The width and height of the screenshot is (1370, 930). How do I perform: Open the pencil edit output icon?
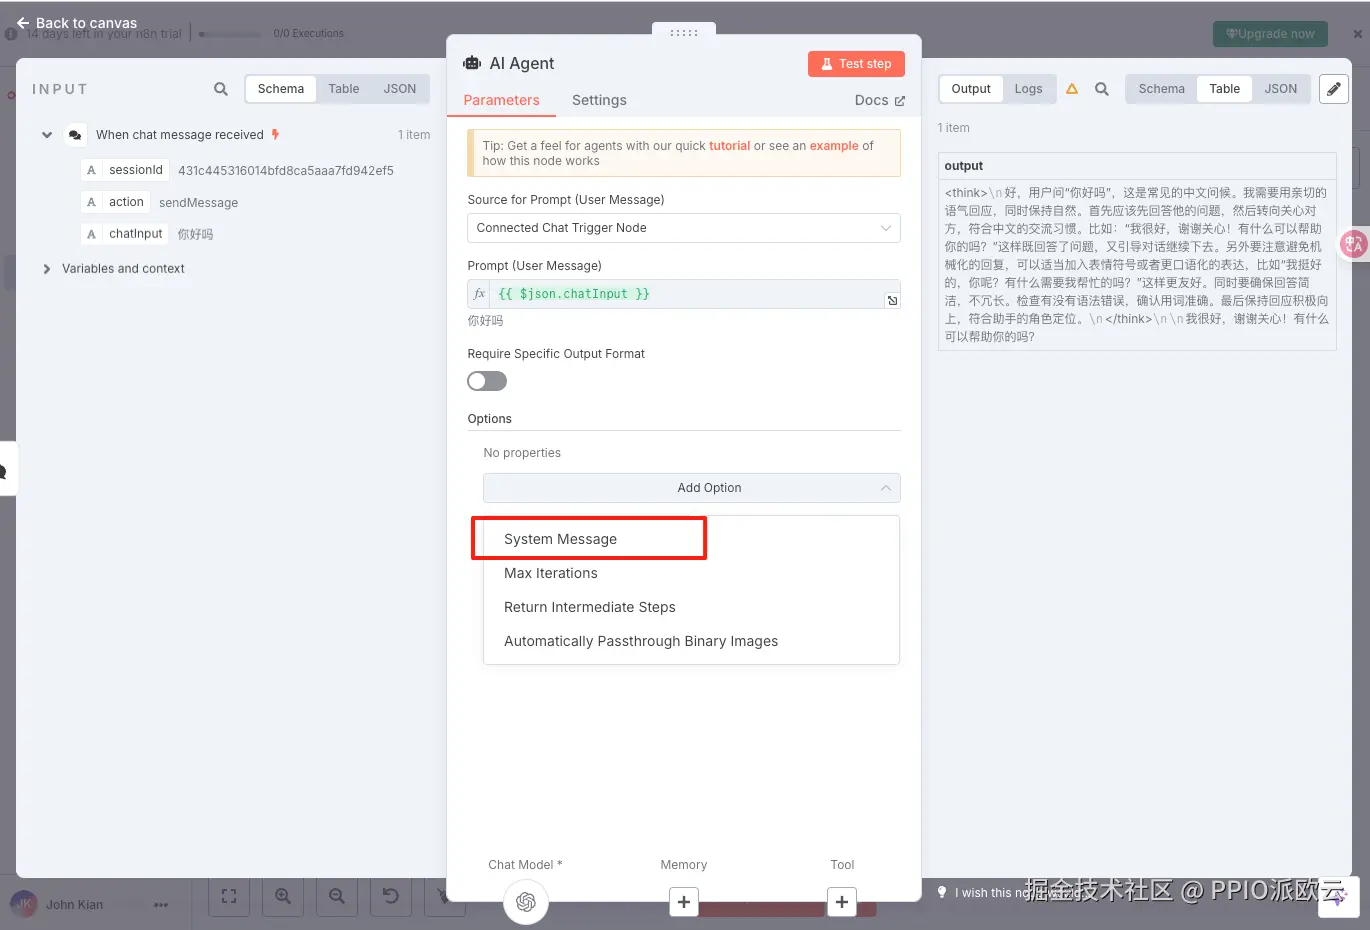pos(1333,89)
